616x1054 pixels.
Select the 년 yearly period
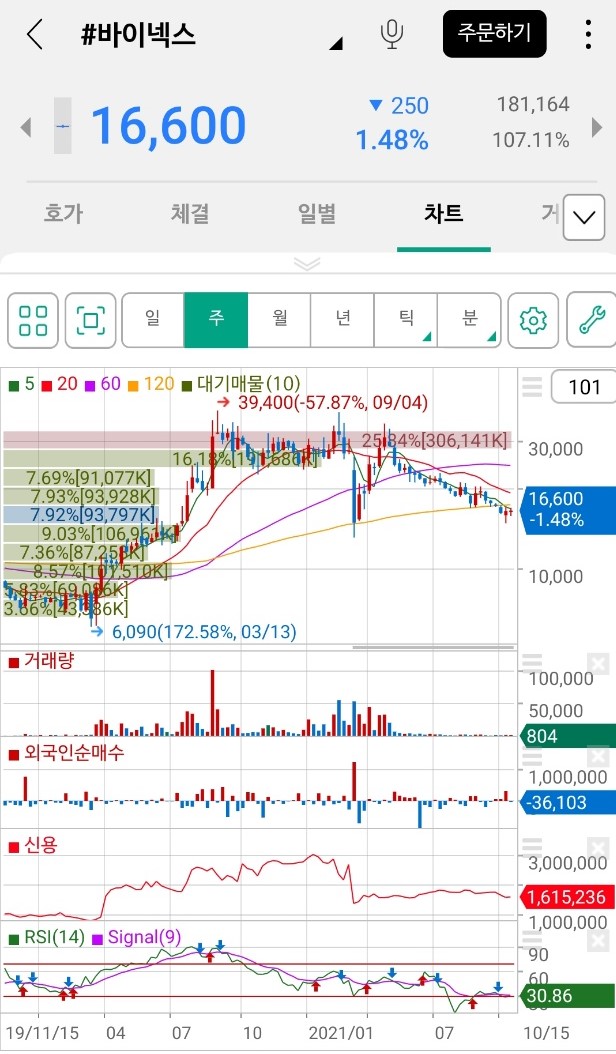click(342, 320)
